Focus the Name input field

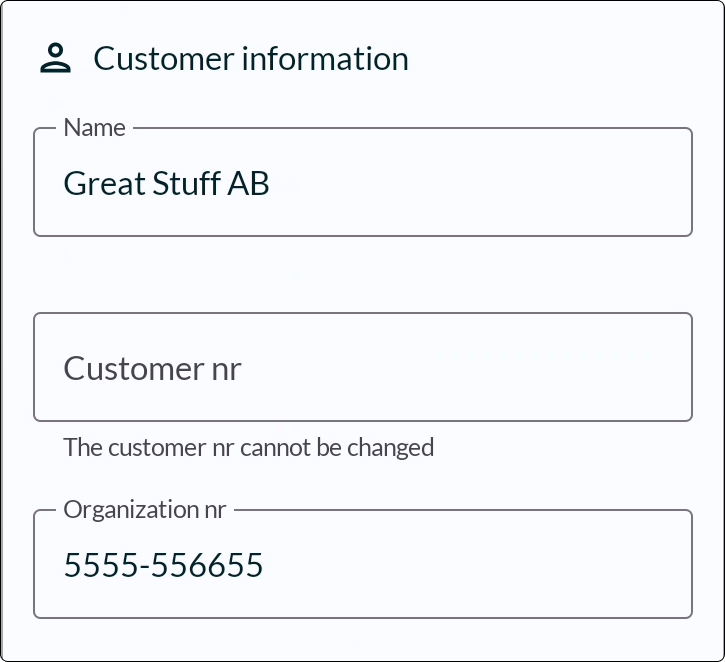(x=362, y=183)
